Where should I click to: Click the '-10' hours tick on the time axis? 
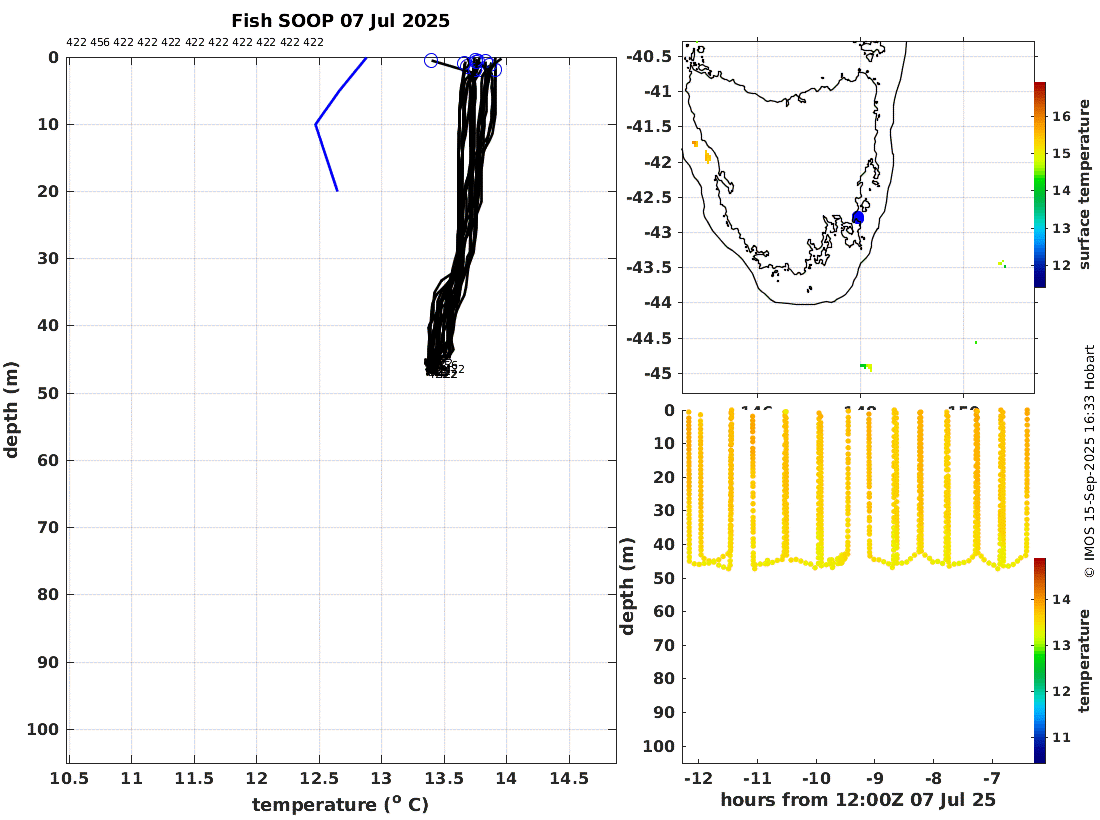coord(816,779)
